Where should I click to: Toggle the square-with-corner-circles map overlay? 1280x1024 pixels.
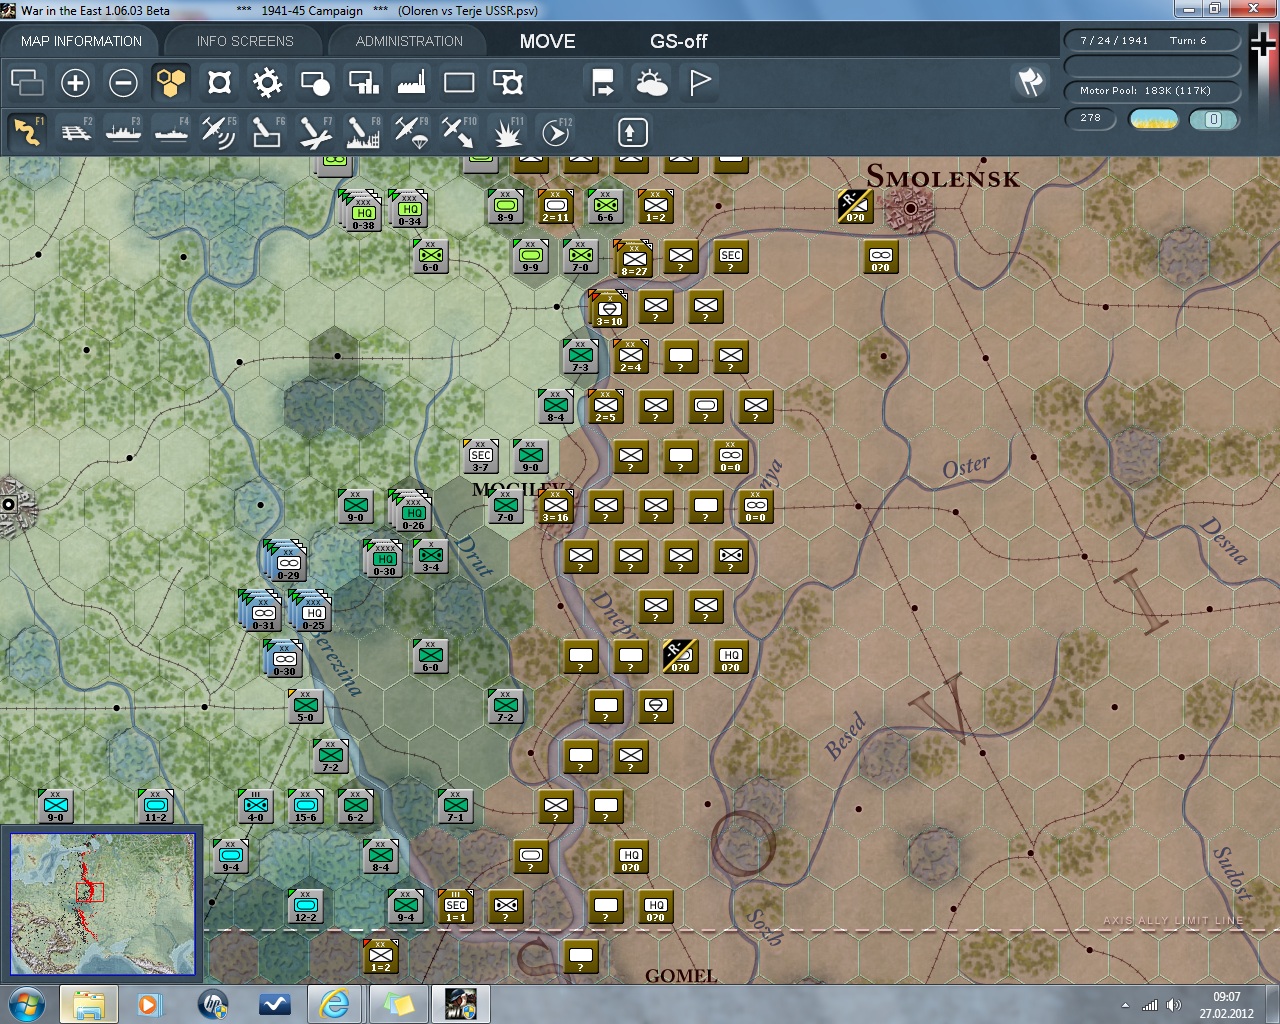[219, 82]
